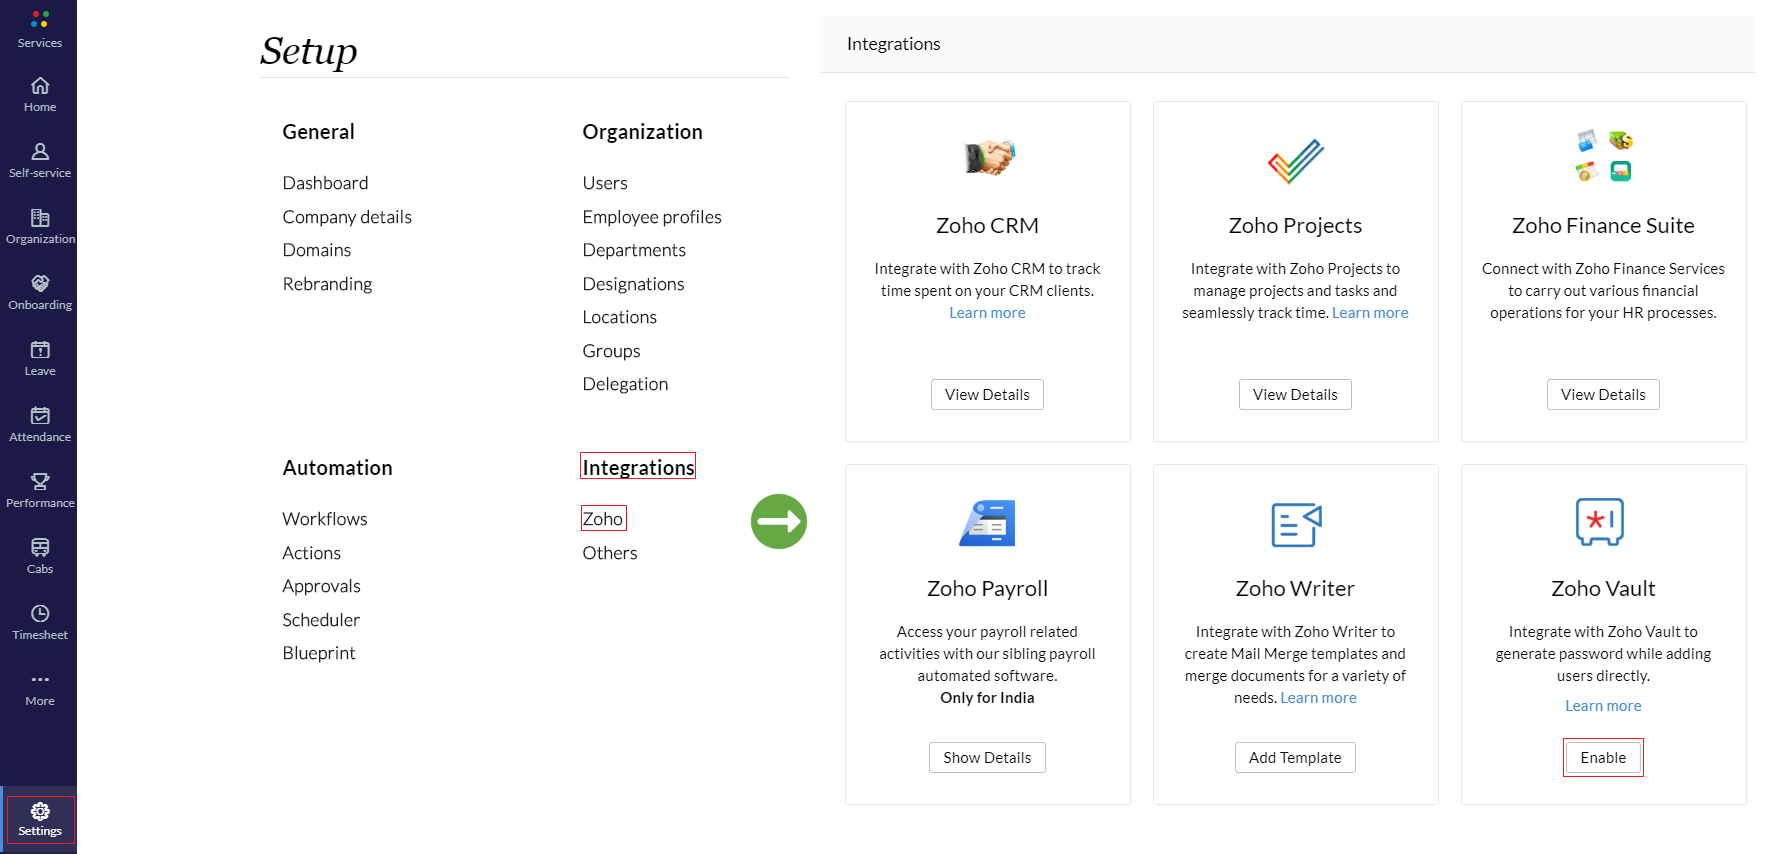View details of Zoho Projects integration
Screen dimensions: 1777x854
1295,394
